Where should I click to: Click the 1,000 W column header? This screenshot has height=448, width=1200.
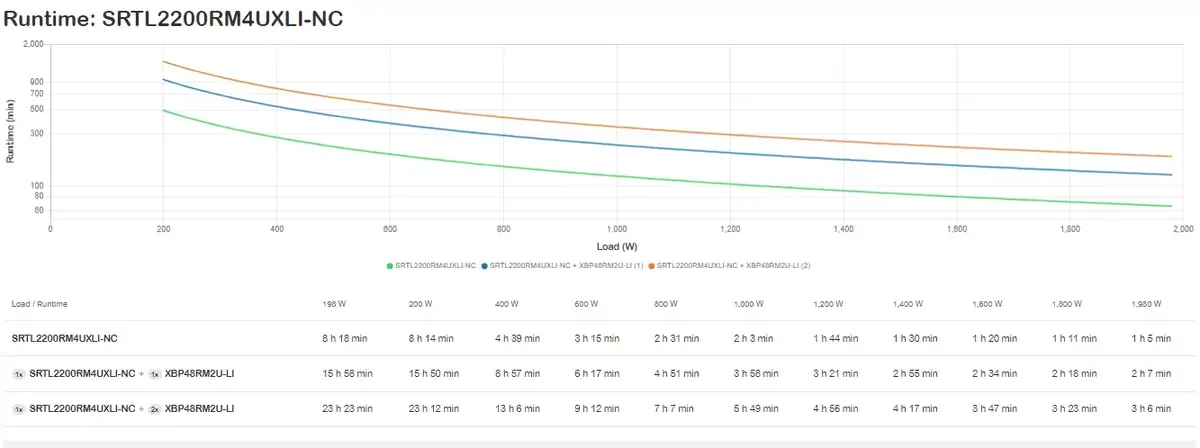[749, 303]
